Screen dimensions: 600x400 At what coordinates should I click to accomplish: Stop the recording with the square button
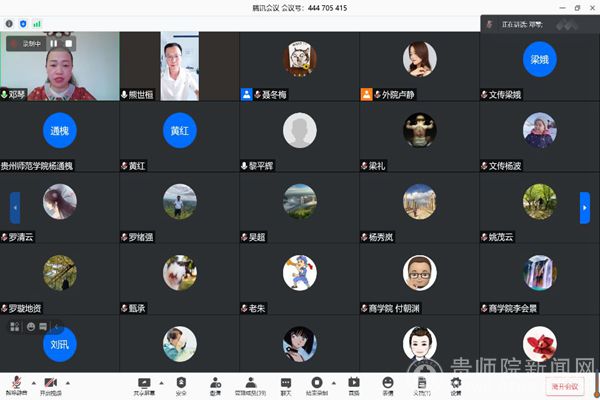[69, 44]
